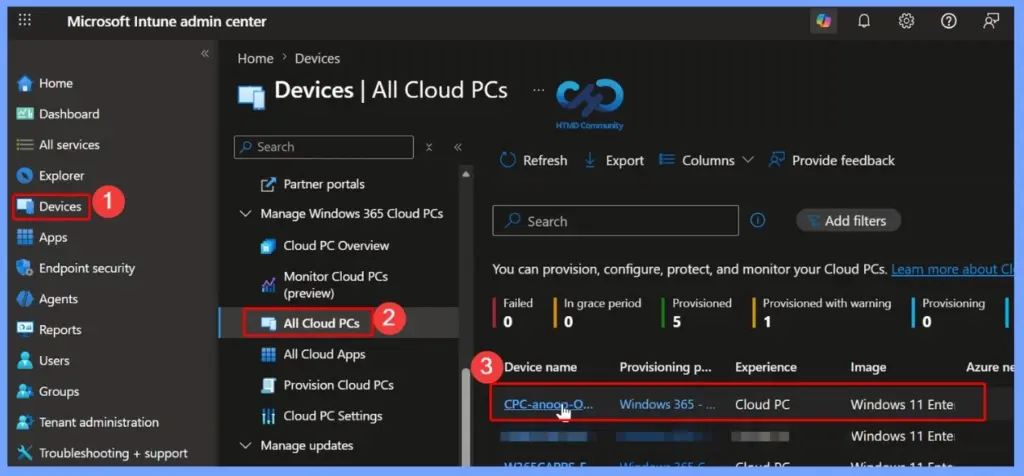Open portal settings gear icon
Screen dimensions: 1024x476
906,22
